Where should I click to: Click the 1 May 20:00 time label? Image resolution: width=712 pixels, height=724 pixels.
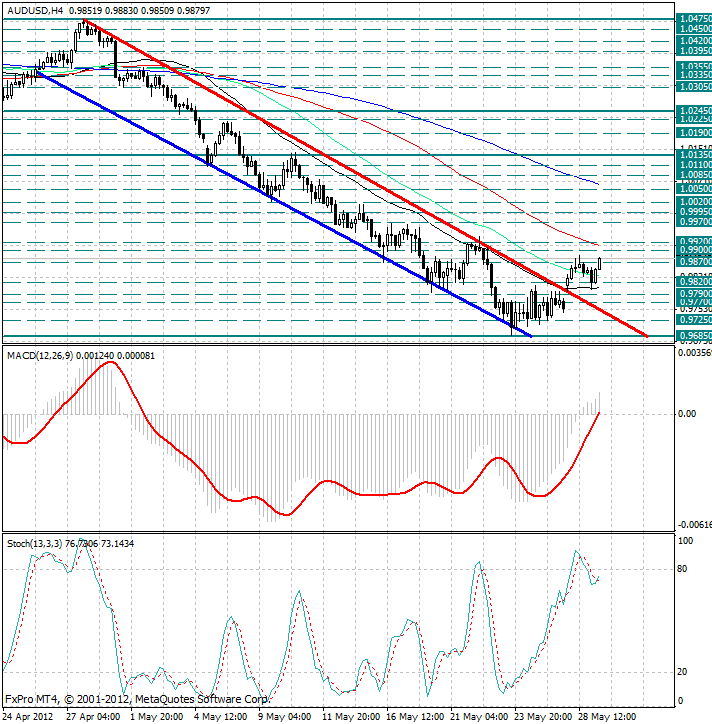tap(157, 717)
